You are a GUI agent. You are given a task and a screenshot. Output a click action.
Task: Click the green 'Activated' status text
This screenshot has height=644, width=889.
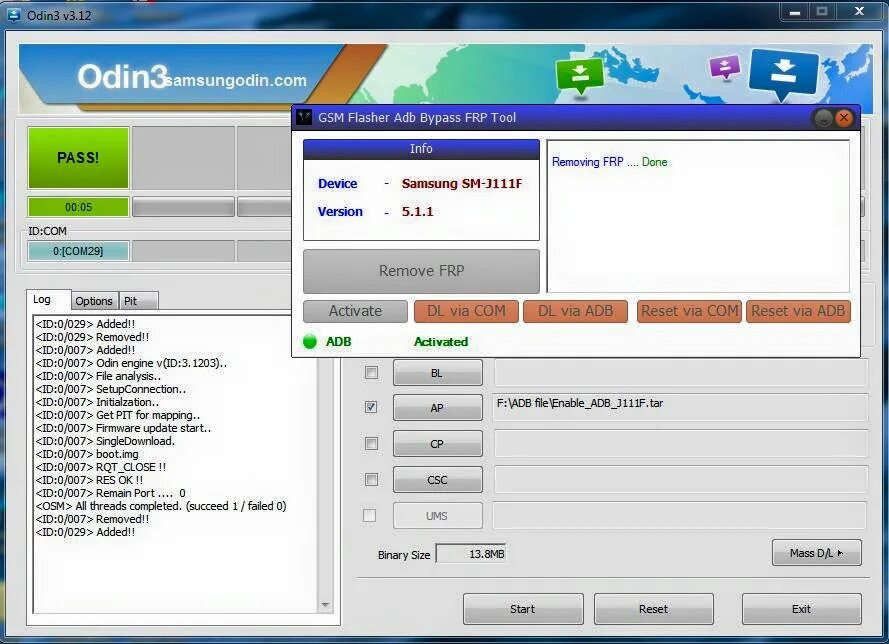tap(441, 342)
